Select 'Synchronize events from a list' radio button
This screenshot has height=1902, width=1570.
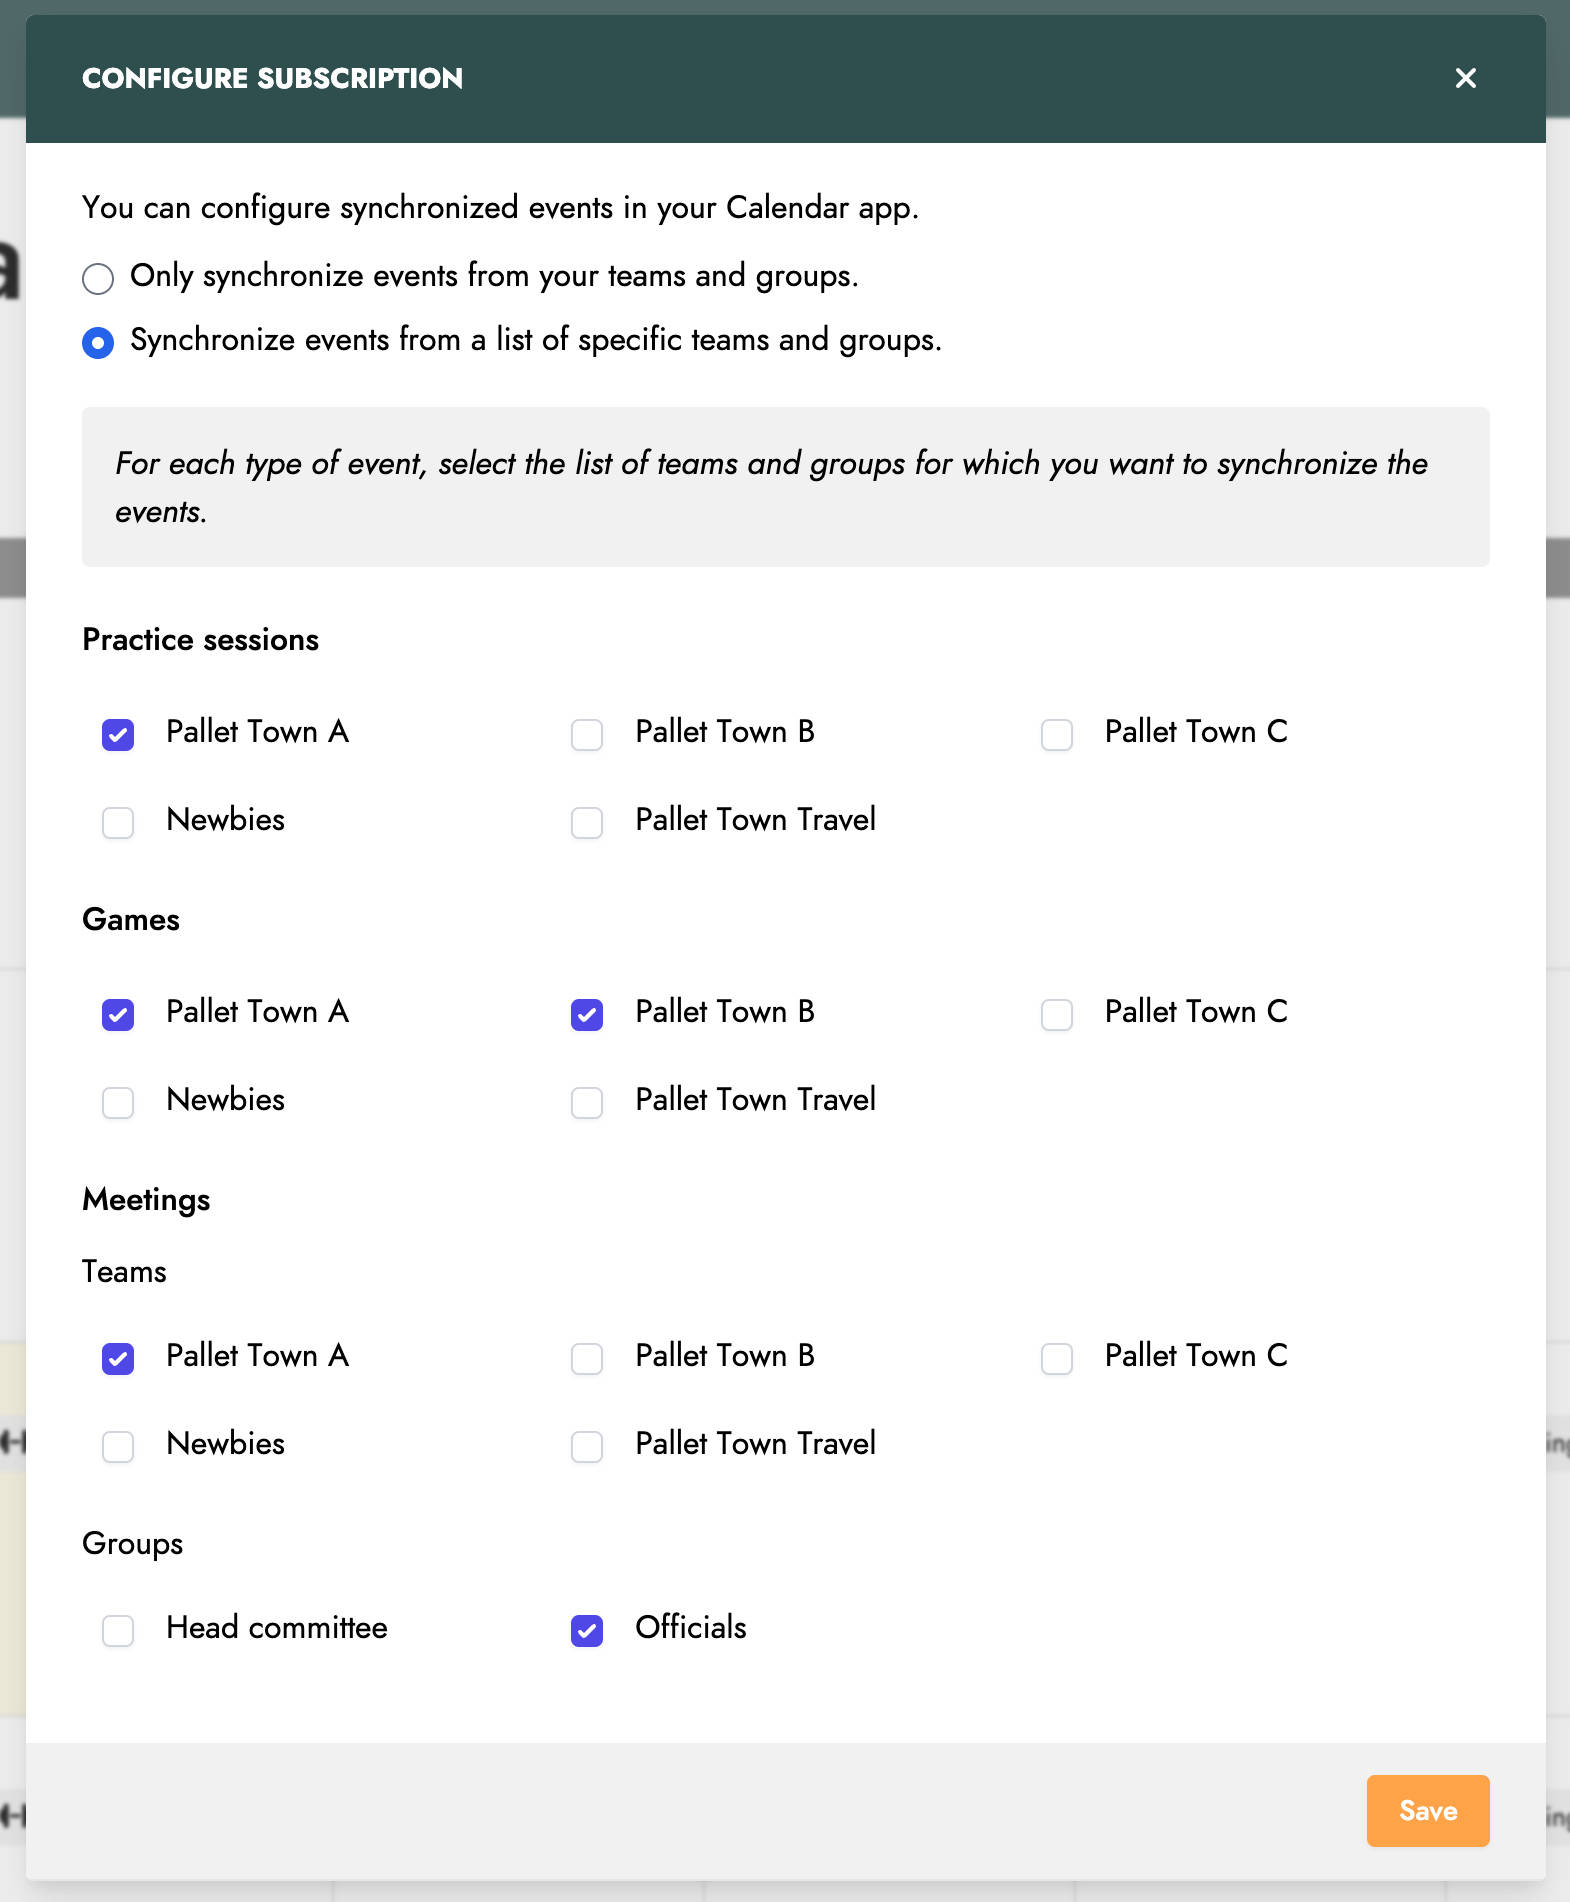(x=98, y=343)
